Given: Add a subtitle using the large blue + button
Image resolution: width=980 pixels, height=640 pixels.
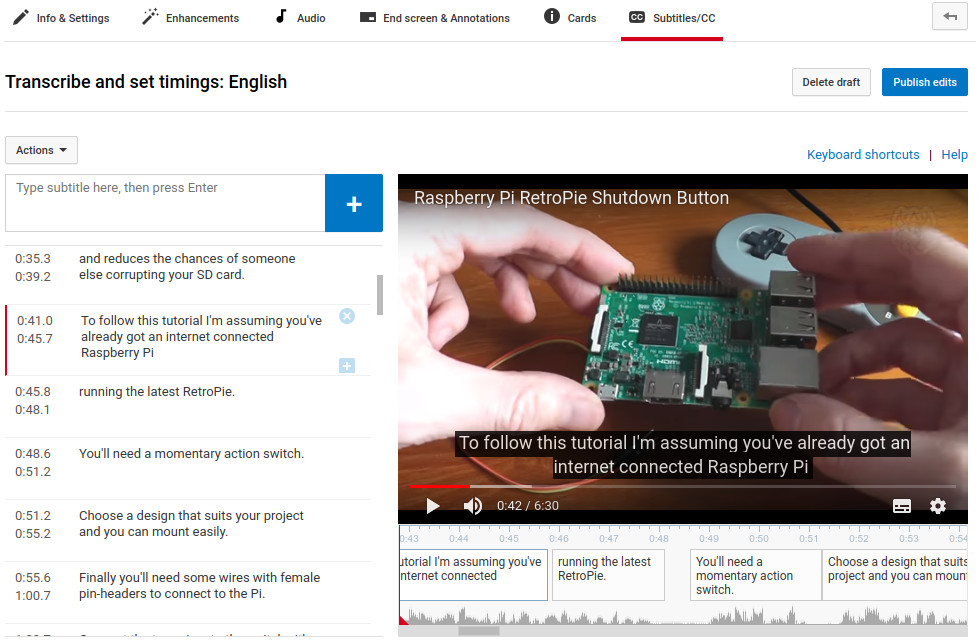Looking at the screenshot, I should point(353,203).
